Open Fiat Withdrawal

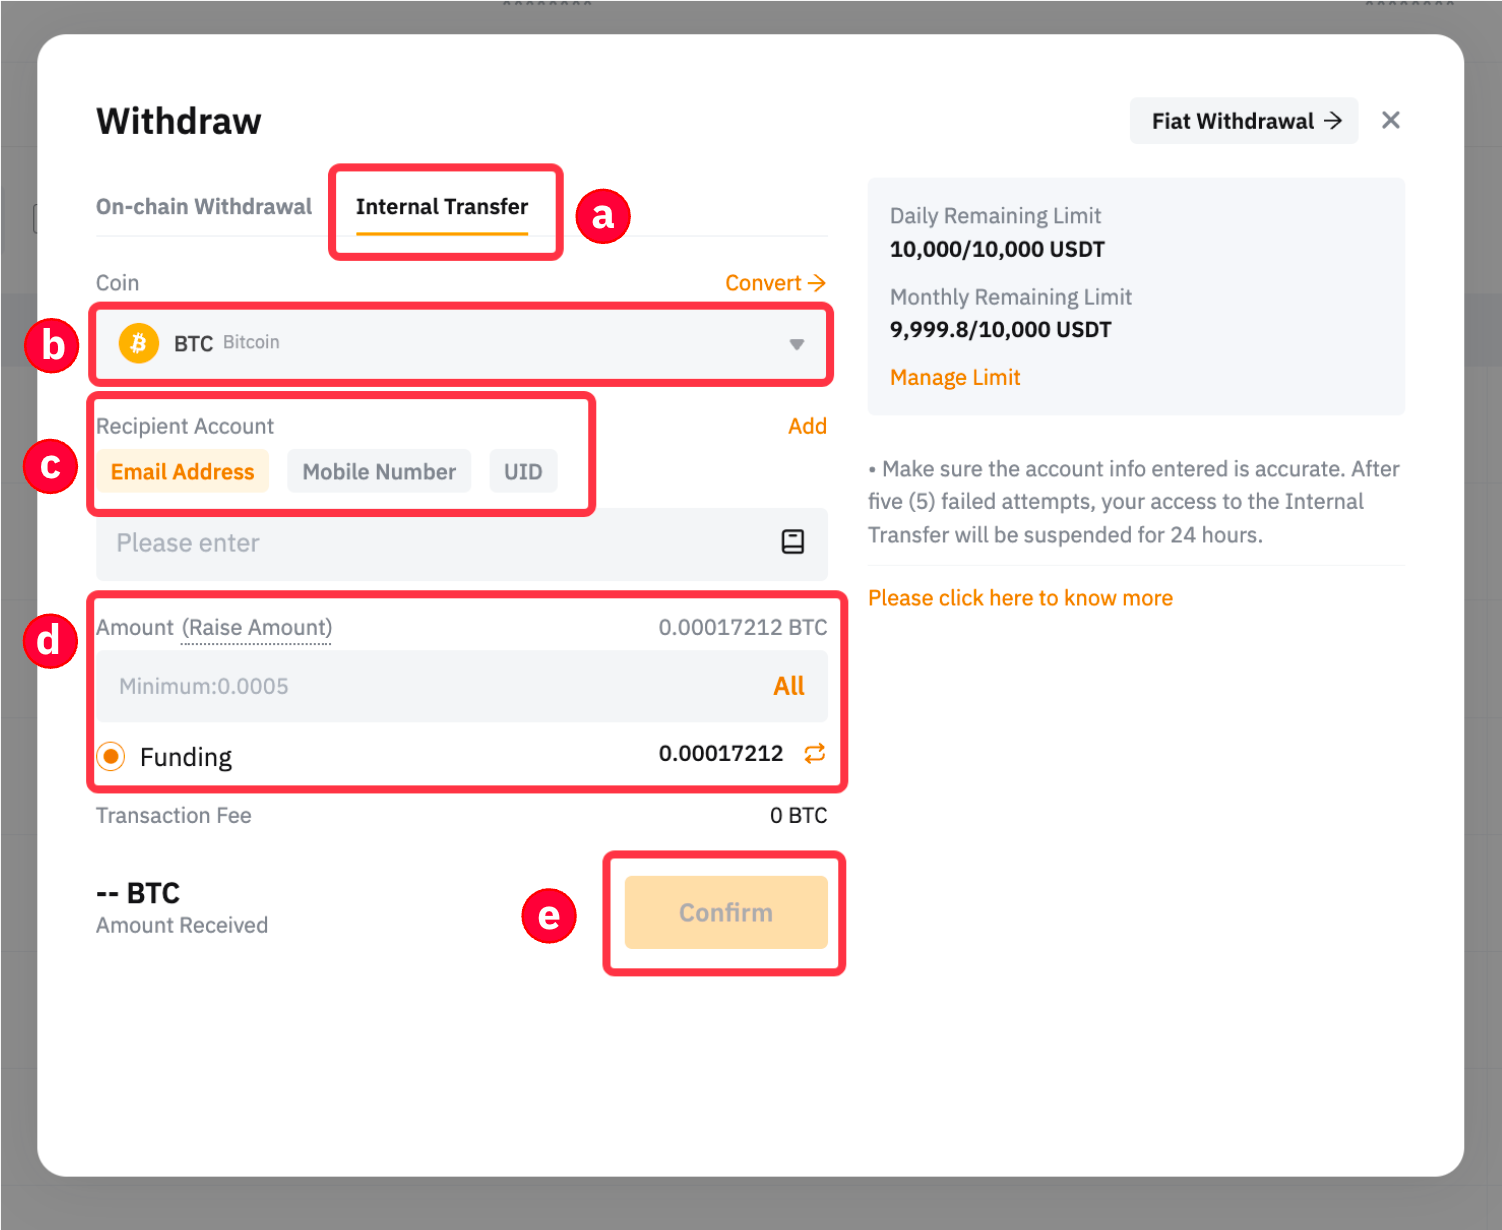1244,121
